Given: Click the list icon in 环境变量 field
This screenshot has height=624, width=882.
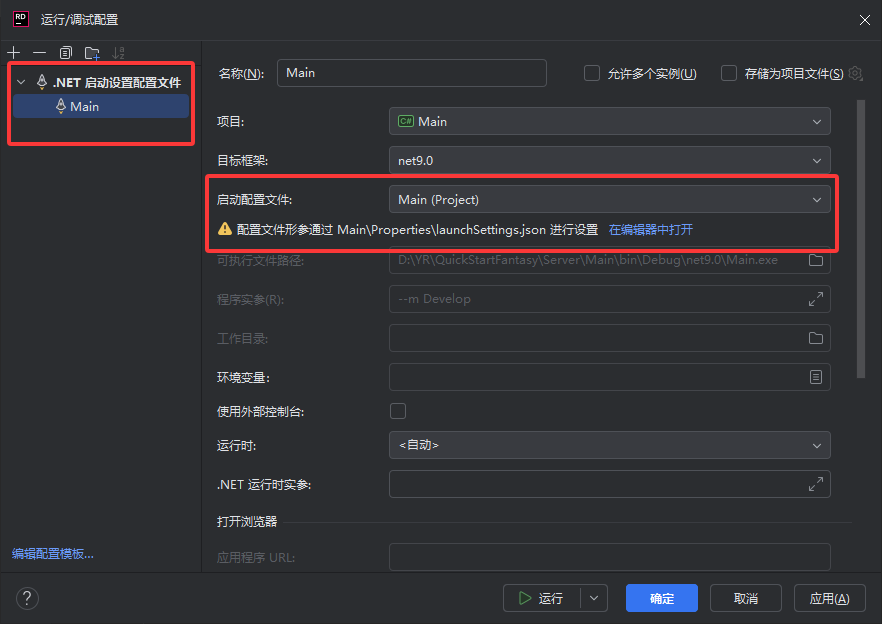Looking at the screenshot, I should click(816, 377).
